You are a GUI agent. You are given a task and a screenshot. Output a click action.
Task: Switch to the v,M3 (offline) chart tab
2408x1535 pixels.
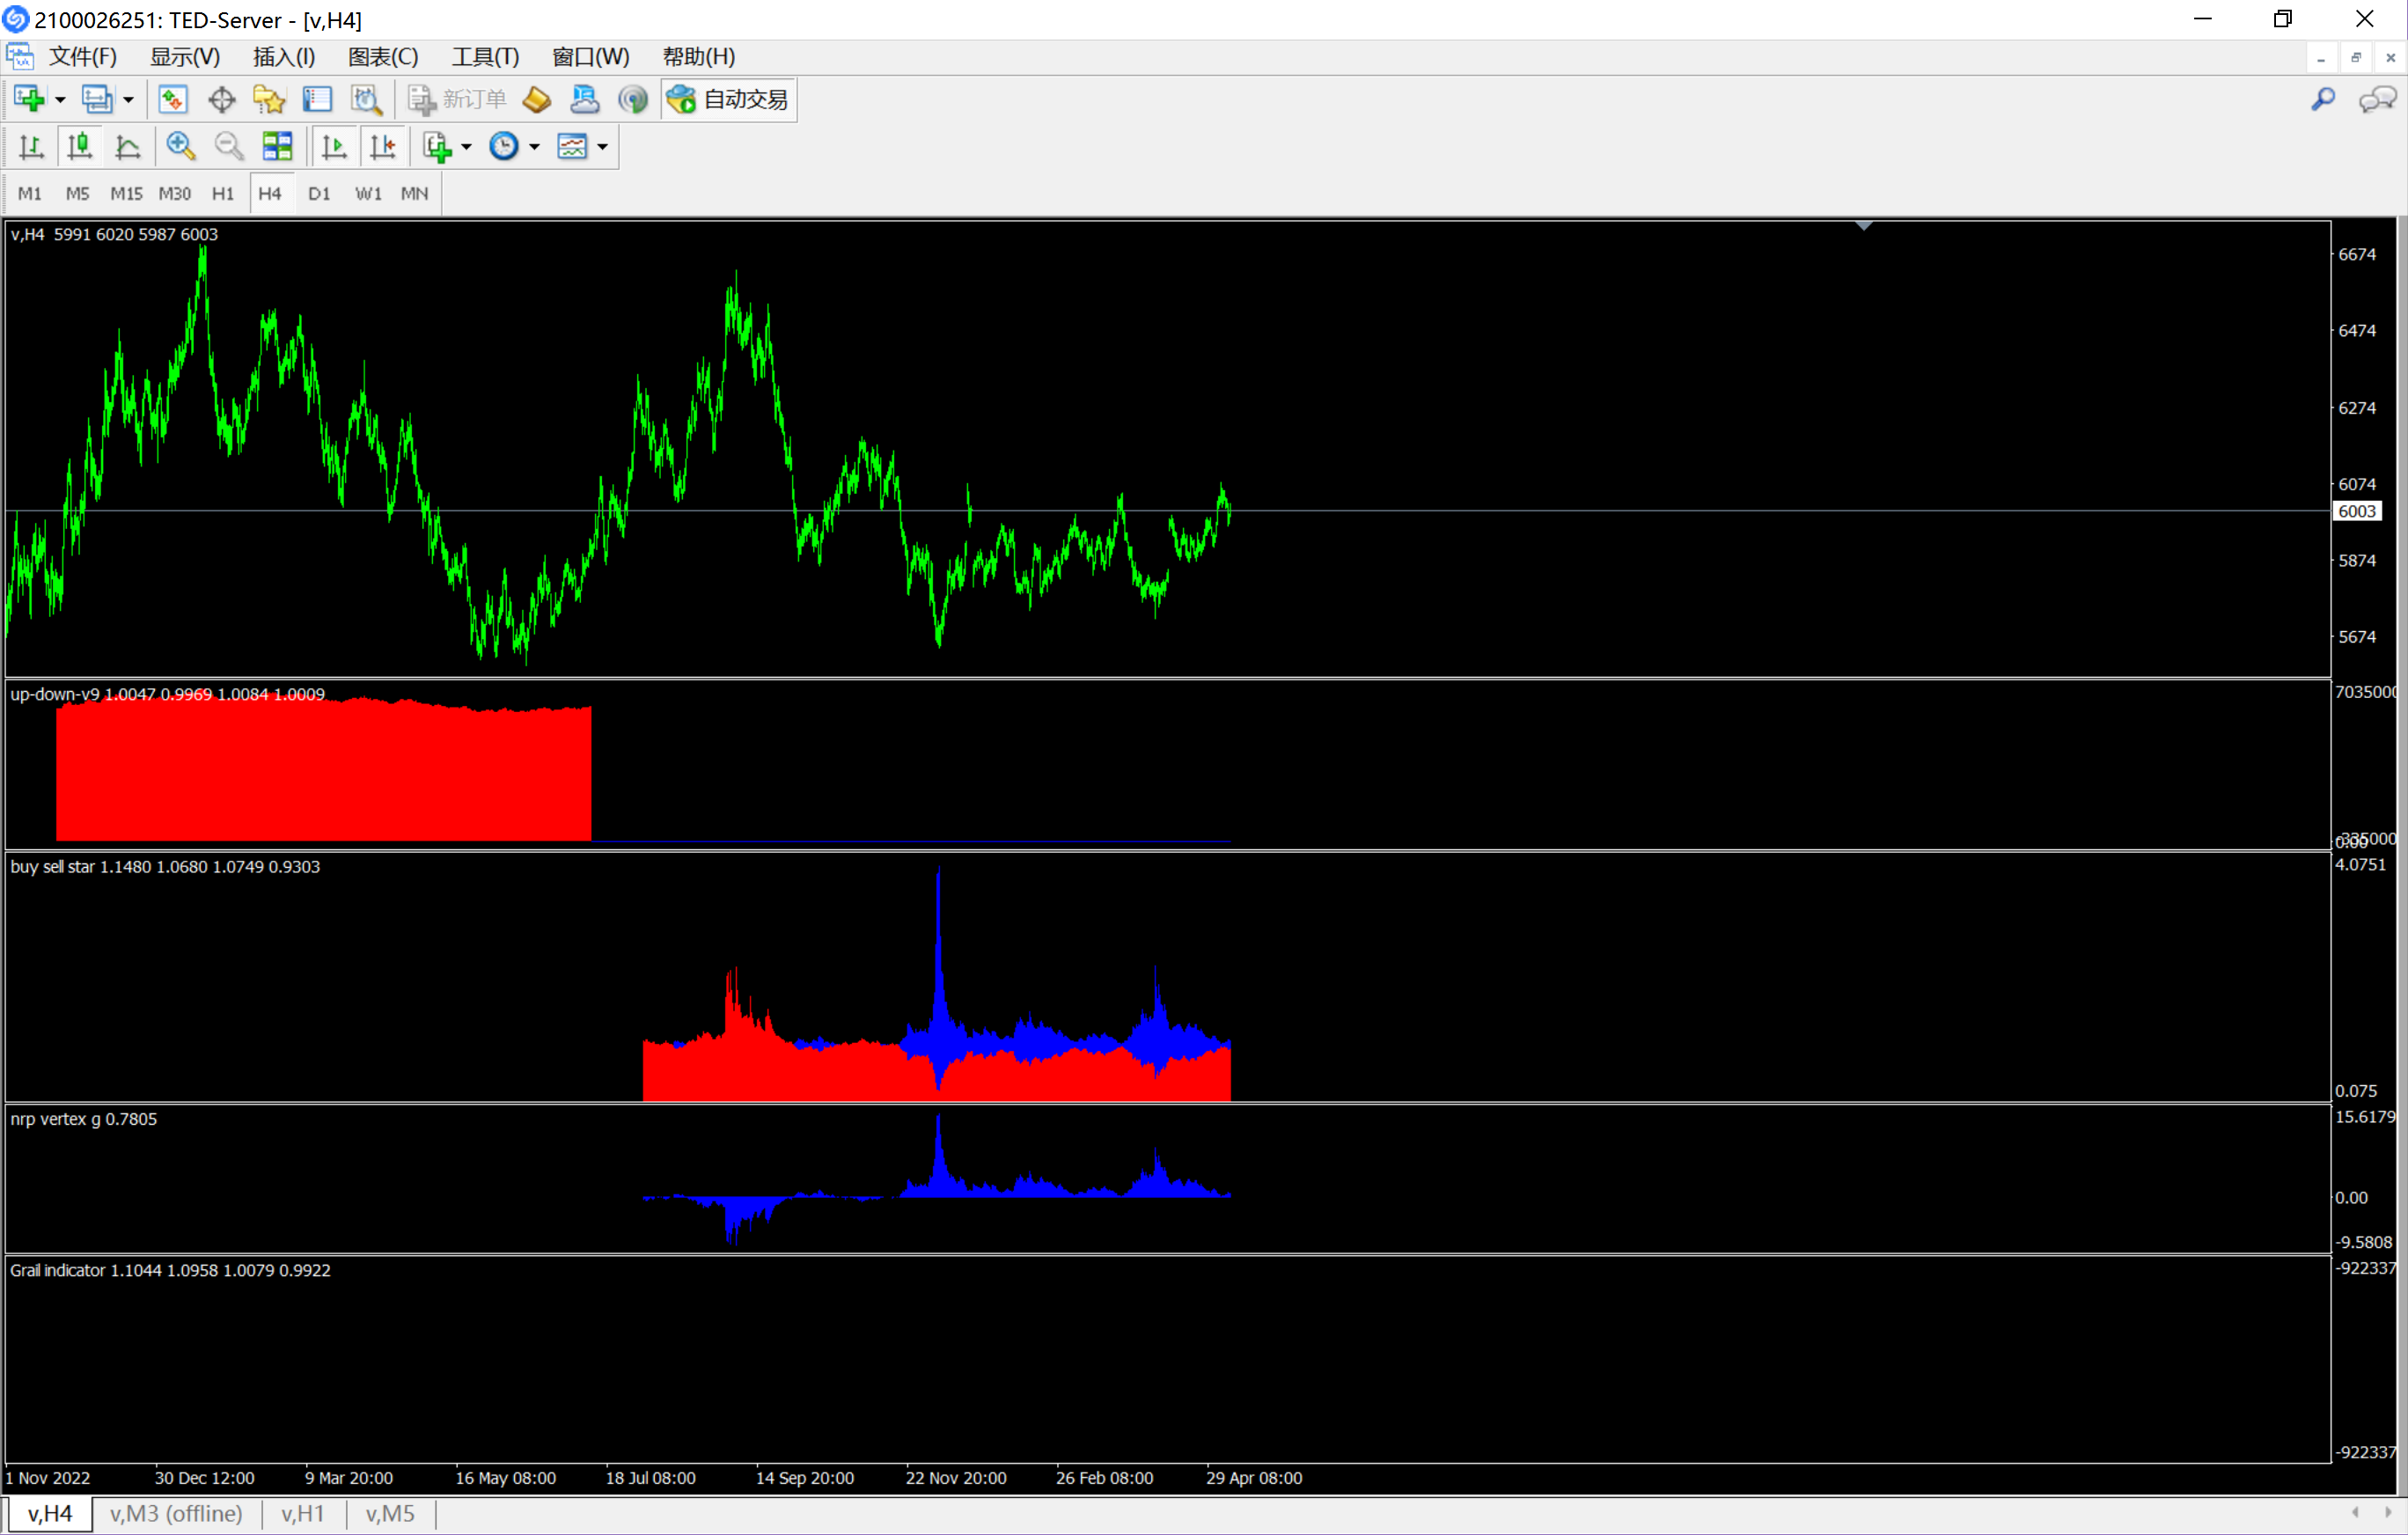point(176,1513)
